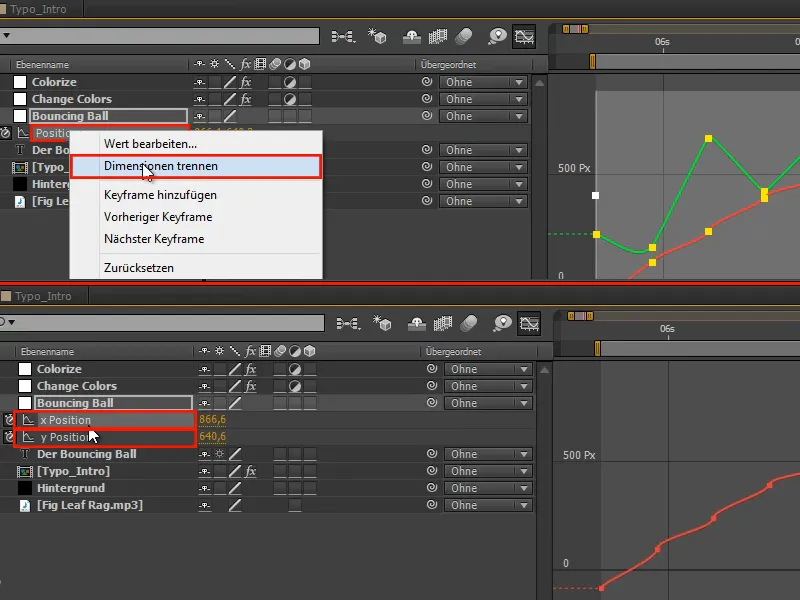Open Typo_Intro tab in the upper panel
The width and height of the screenshot is (800, 600).
click(x=38, y=9)
